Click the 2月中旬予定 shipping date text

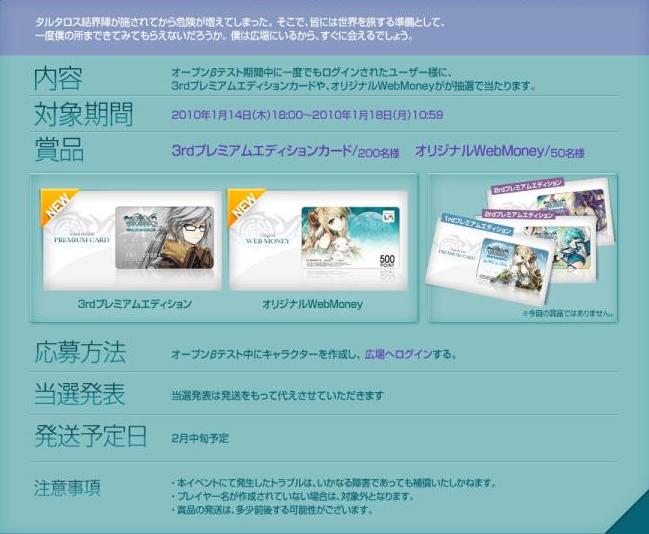point(200,438)
